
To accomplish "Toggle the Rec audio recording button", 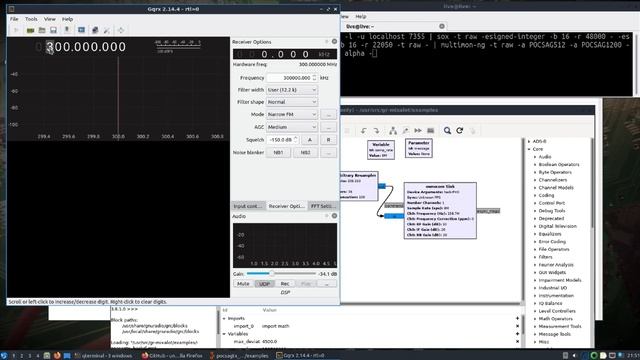I will coord(285,284).
